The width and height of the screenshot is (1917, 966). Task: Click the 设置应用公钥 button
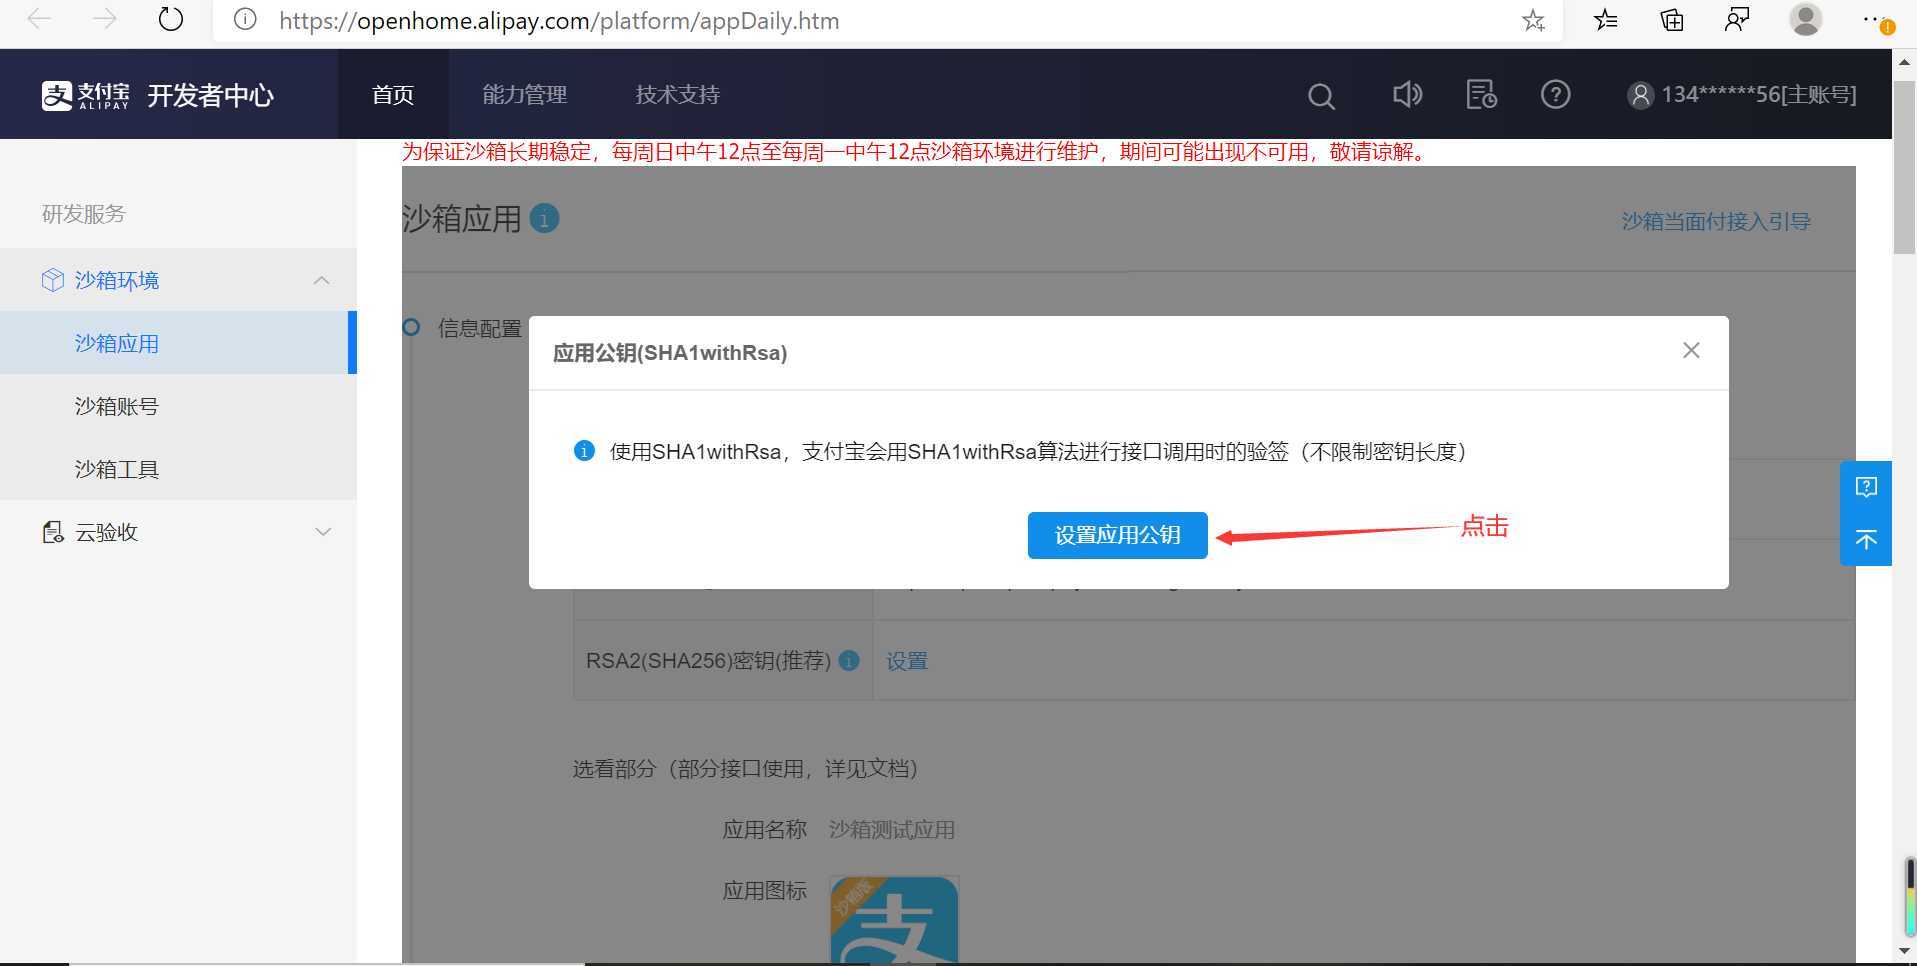1116,535
